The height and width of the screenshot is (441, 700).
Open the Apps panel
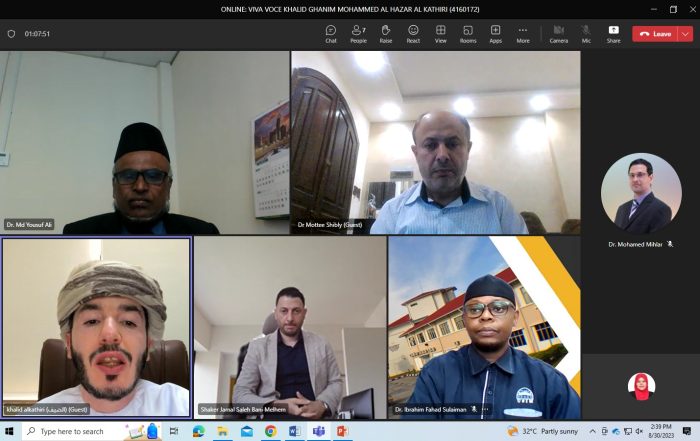point(495,33)
